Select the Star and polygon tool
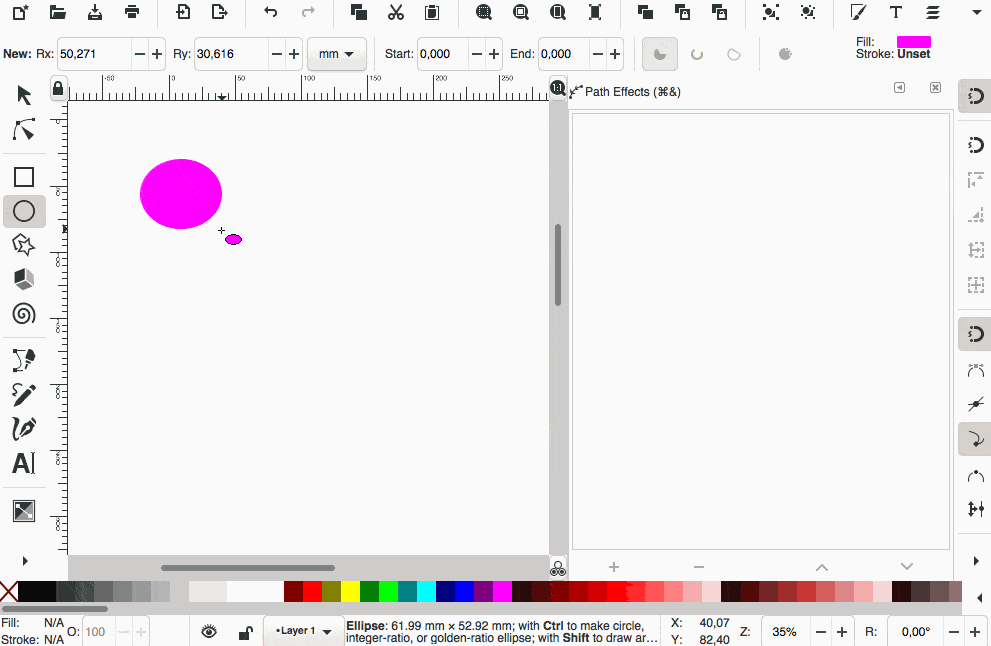 coord(24,245)
